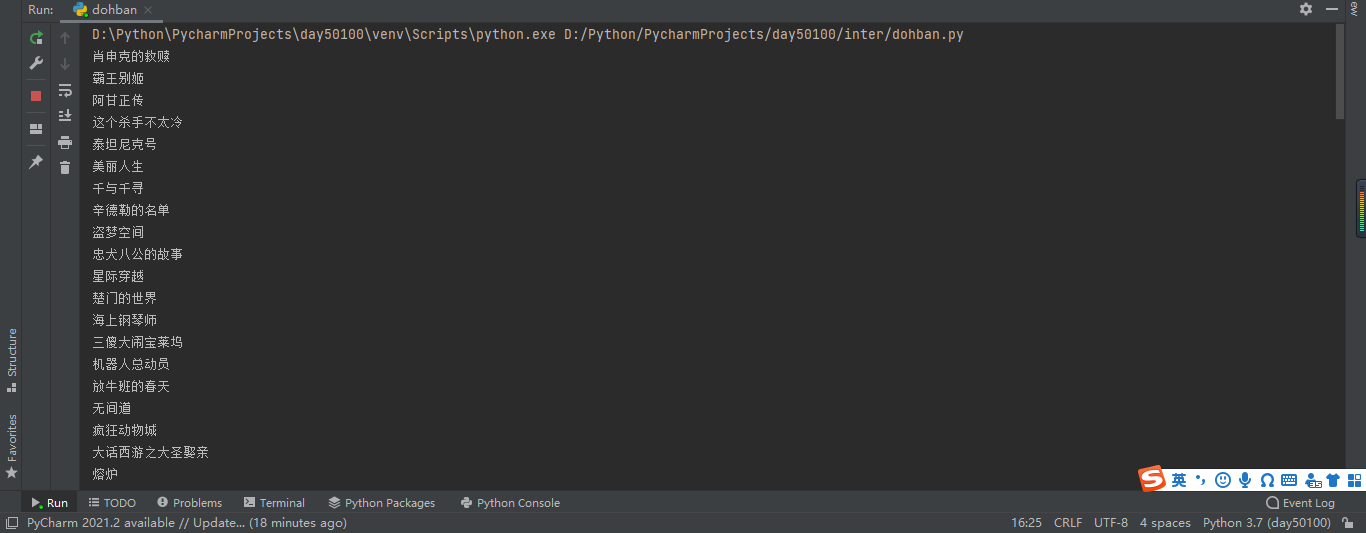Click the 16:25 caret position indicator

[x=1026, y=523]
